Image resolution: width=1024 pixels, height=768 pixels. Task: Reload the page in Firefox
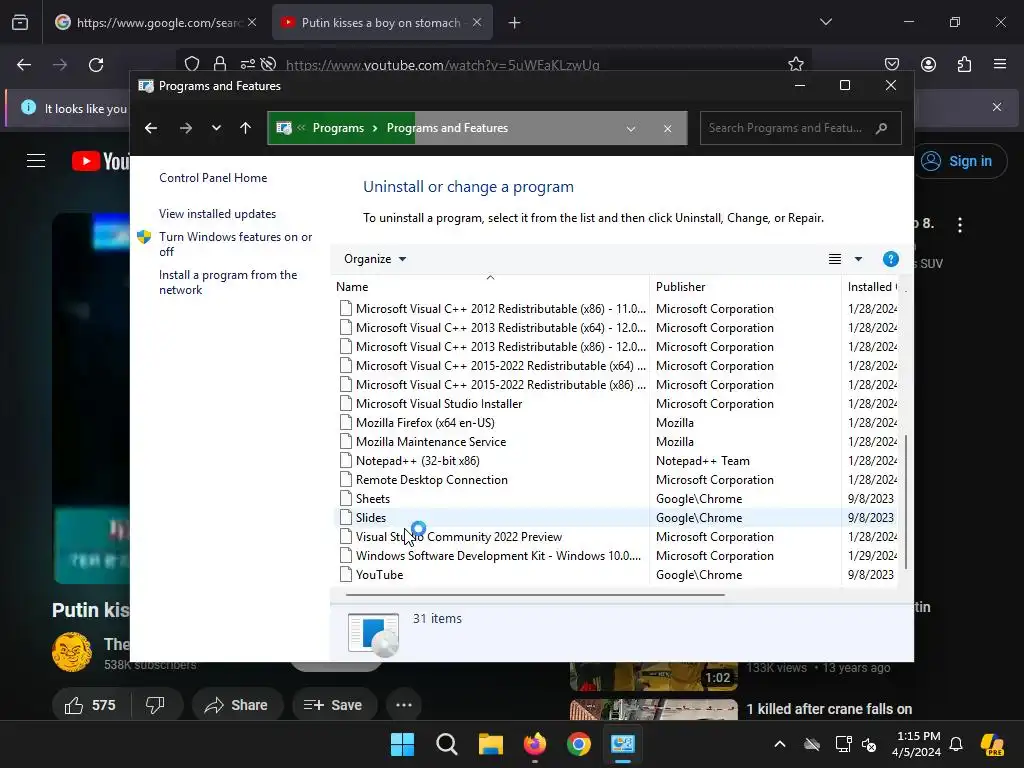96,65
